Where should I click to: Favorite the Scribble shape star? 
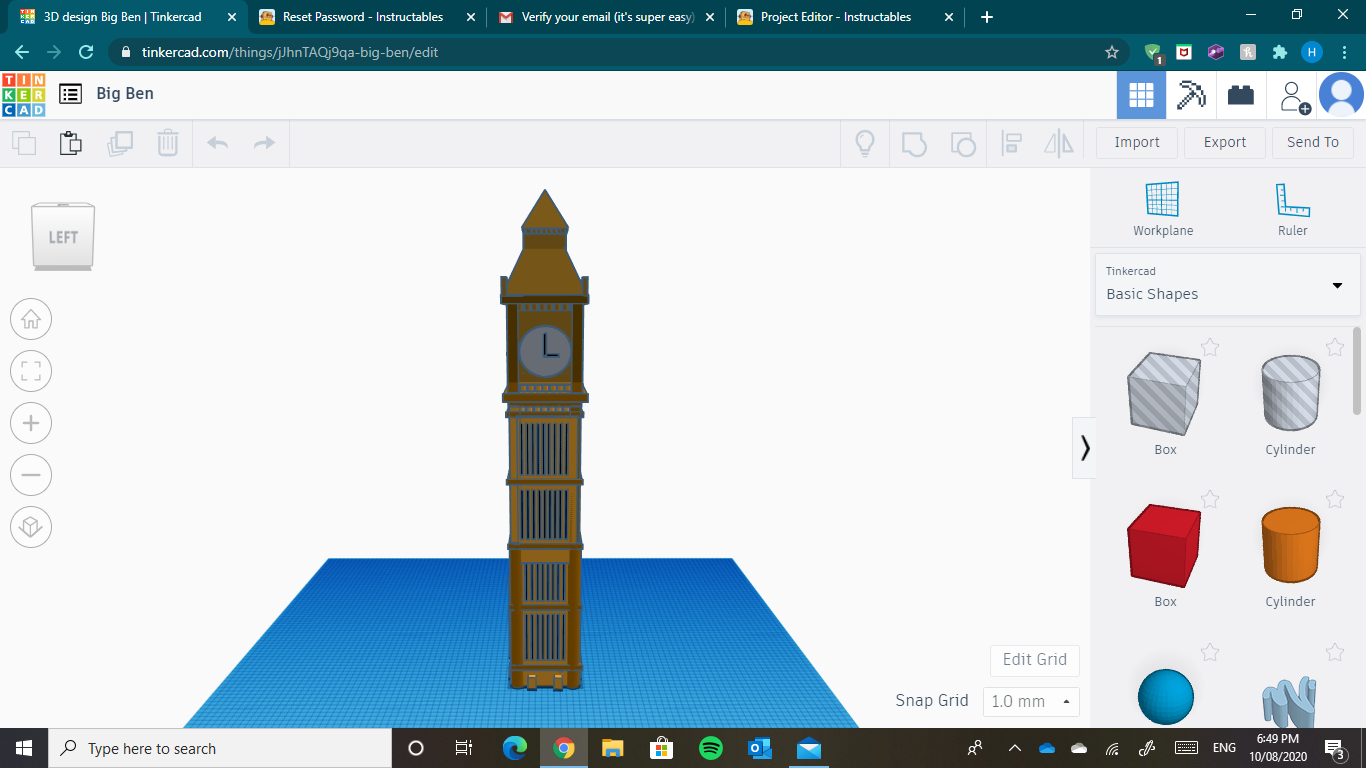pyautogui.click(x=1334, y=652)
